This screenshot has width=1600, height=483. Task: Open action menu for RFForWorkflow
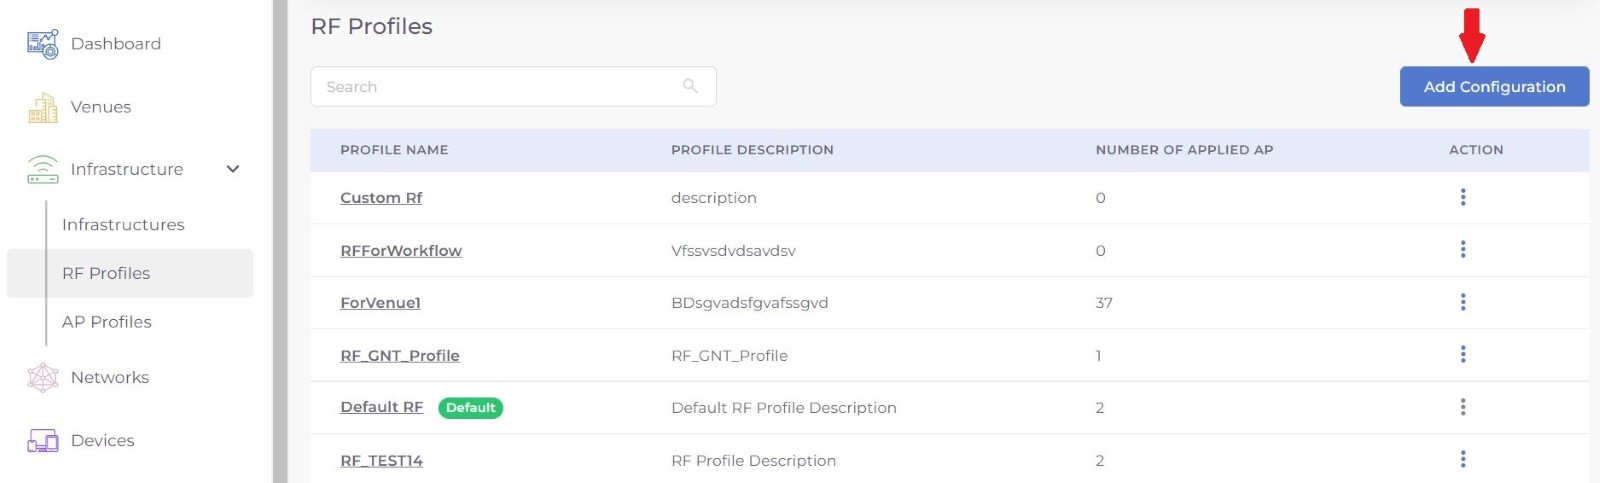[x=1462, y=249]
